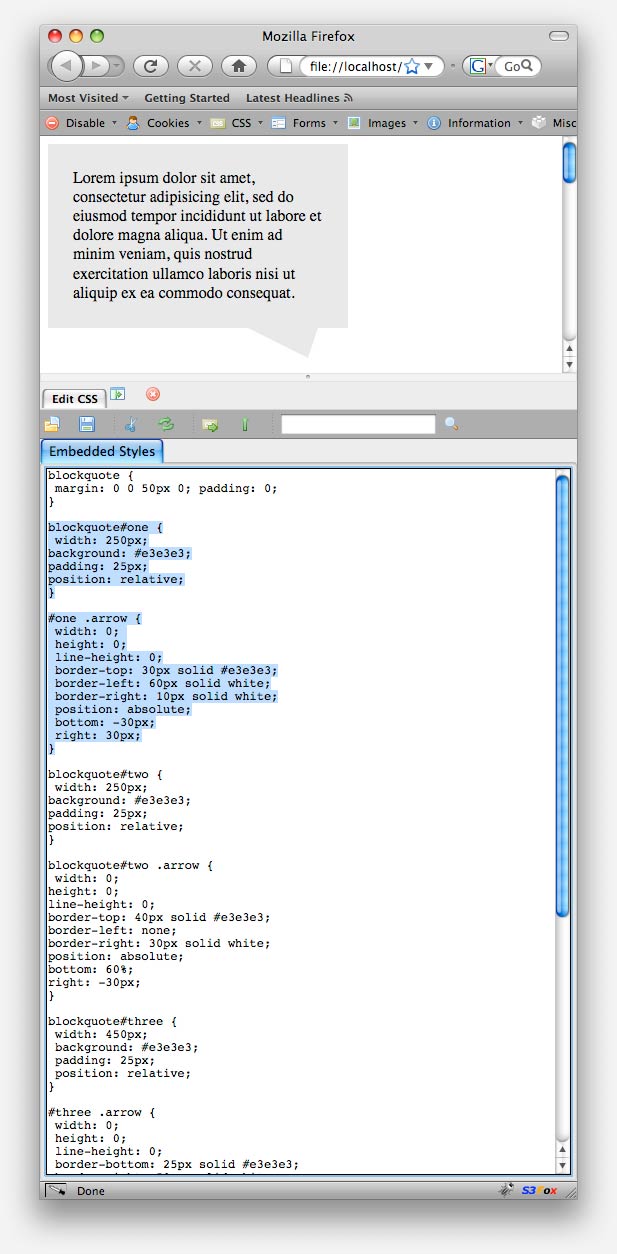Click the red Disable toolbar icon
This screenshot has height=1254, width=617.
coord(52,123)
